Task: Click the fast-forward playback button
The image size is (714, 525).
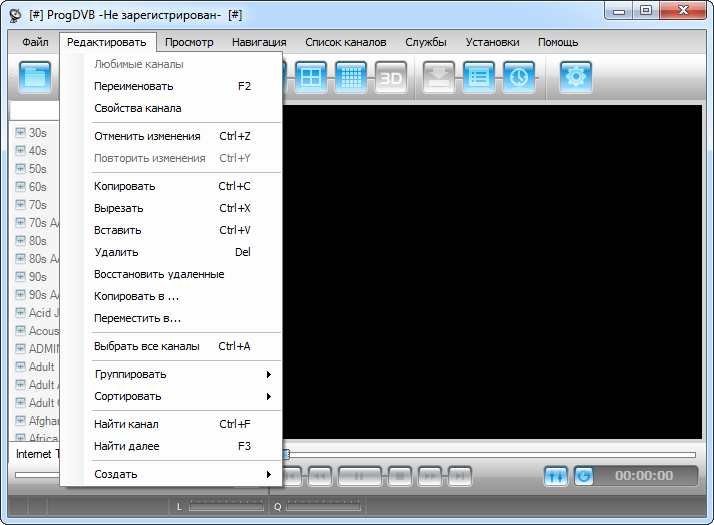Action: pyautogui.click(x=430, y=476)
